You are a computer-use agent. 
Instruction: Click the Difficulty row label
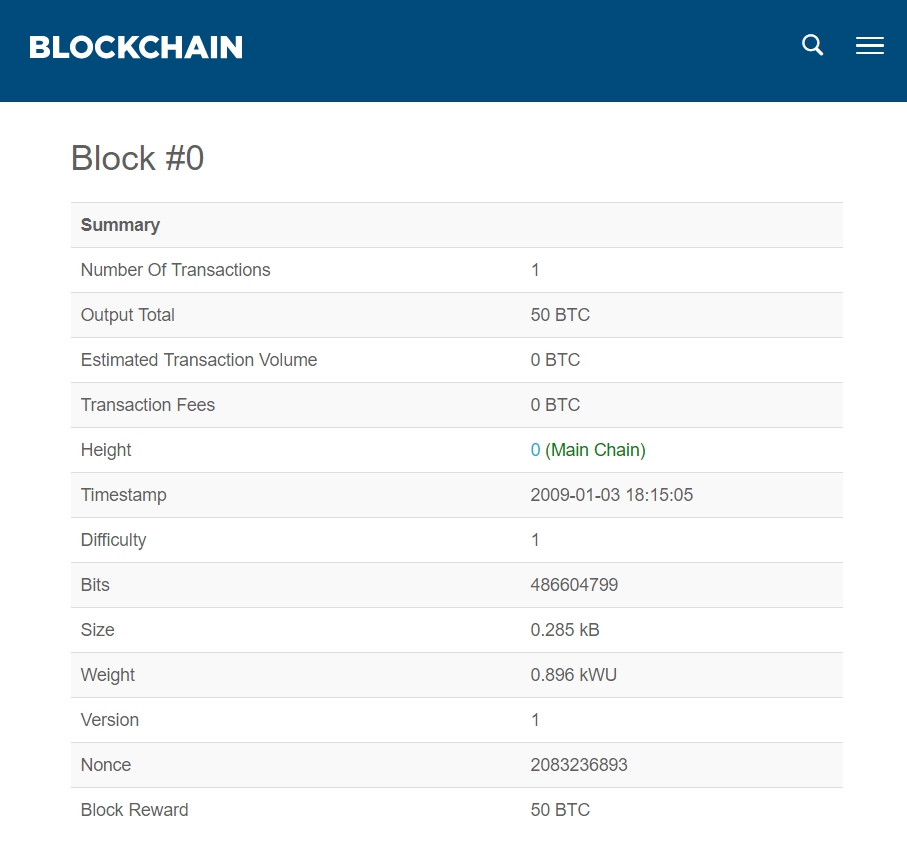click(113, 540)
